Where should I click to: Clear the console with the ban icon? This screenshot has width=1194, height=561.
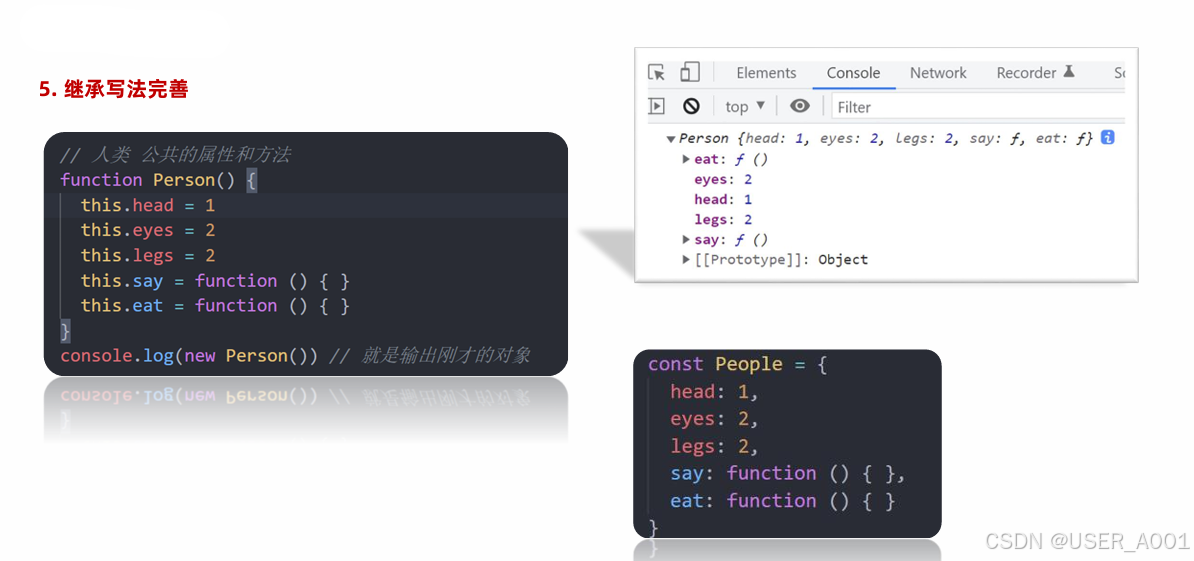691,107
